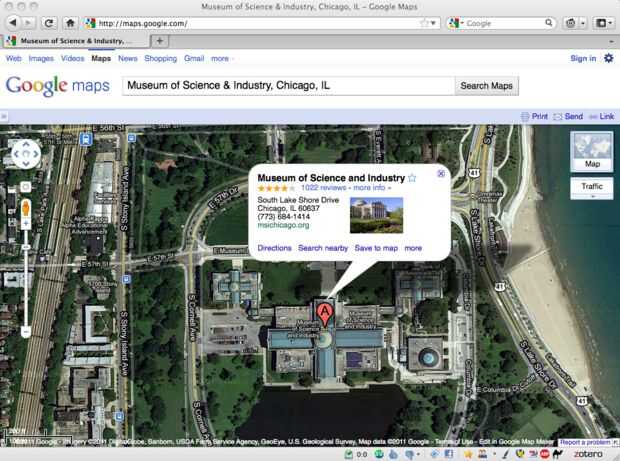Click the browser search magnifier icon
This screenshot has width=620, height=461.
click(x=549, y=23)
